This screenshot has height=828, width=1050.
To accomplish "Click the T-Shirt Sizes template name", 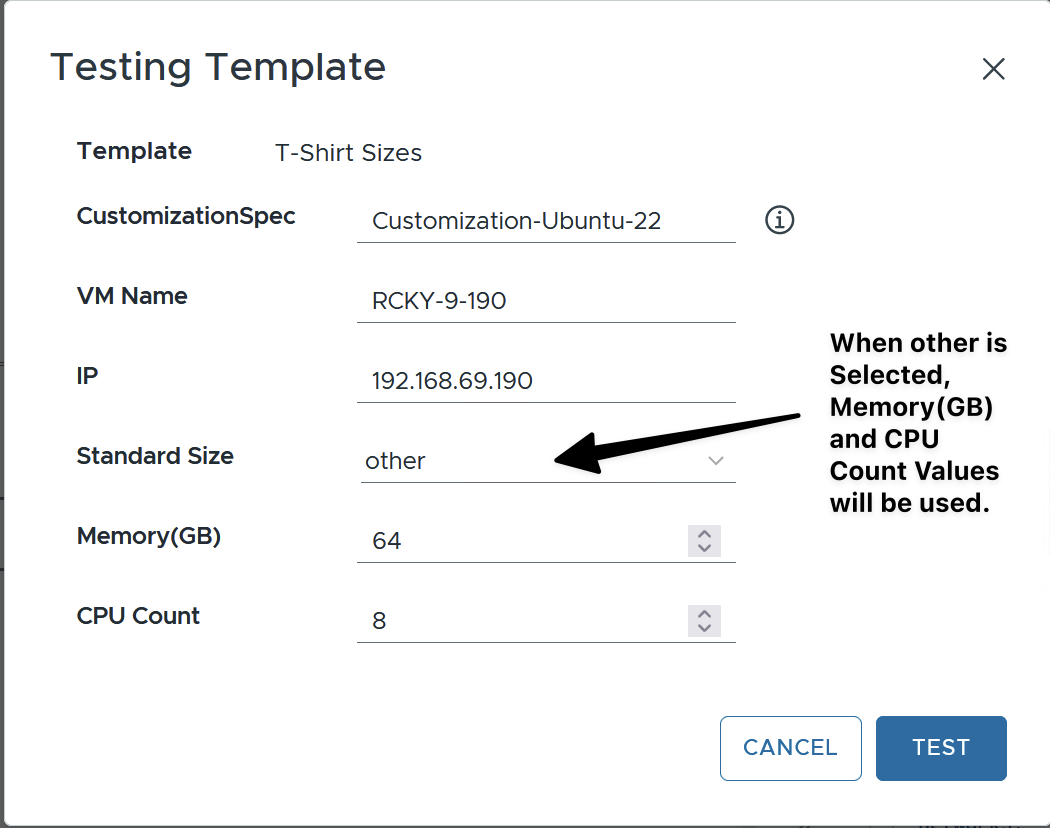I will tap(348, 153).
